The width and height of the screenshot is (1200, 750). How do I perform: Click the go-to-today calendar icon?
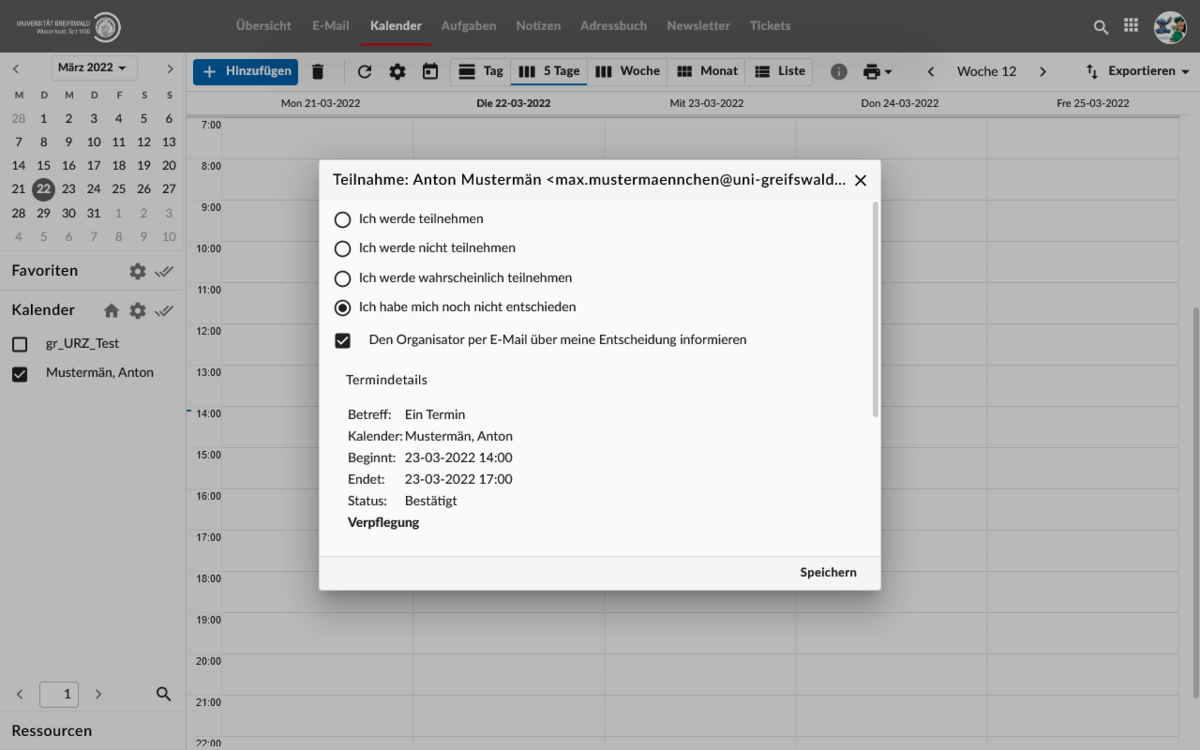click(x=430, y=72)
